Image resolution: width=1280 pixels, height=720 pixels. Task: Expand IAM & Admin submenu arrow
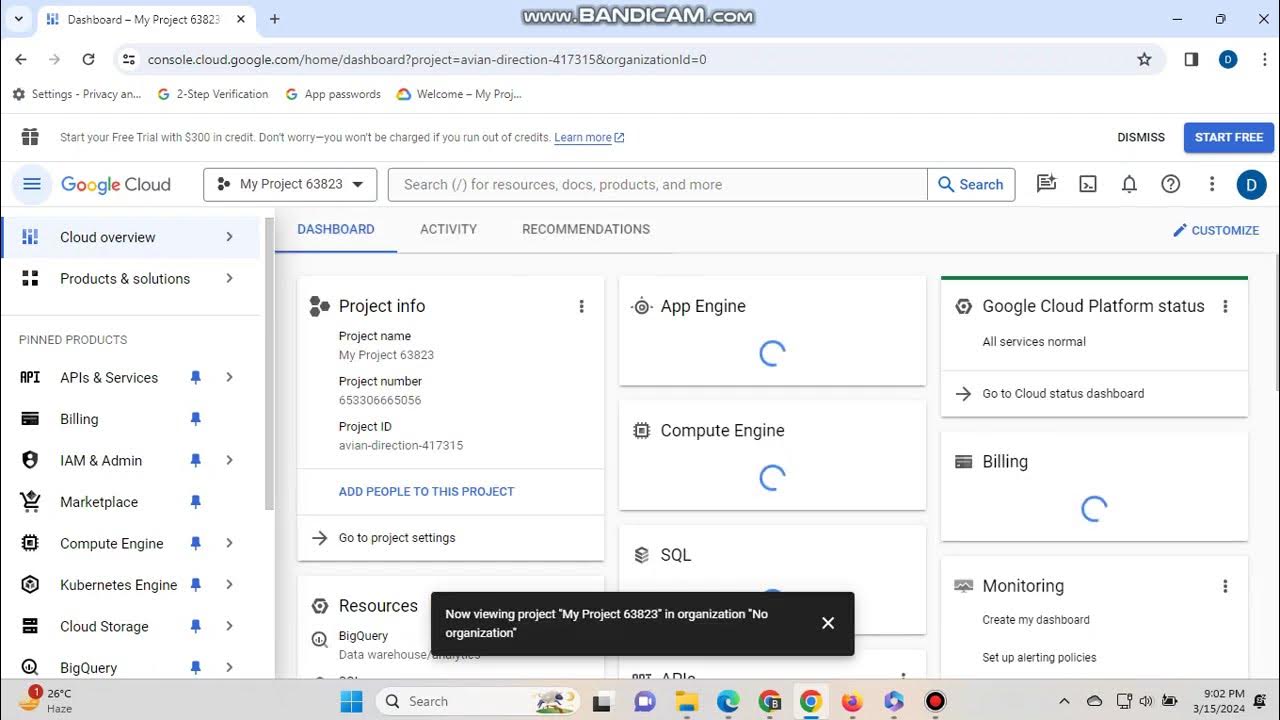(x=229, y=460)
